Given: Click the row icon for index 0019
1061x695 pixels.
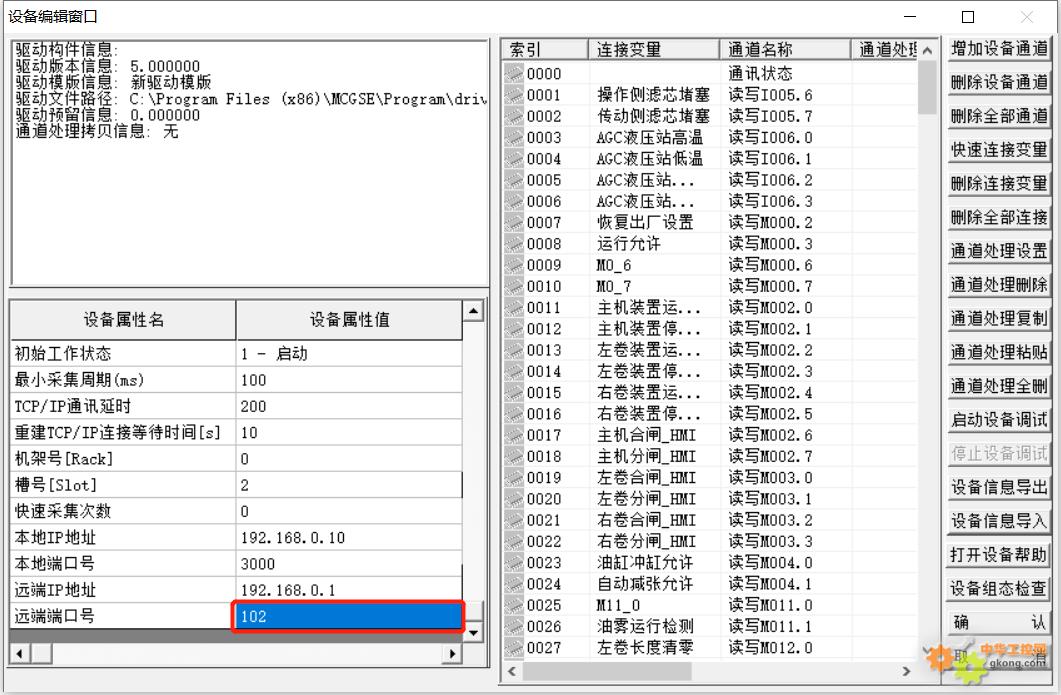Looking at the screenshot, I should [x=514, y=478].
